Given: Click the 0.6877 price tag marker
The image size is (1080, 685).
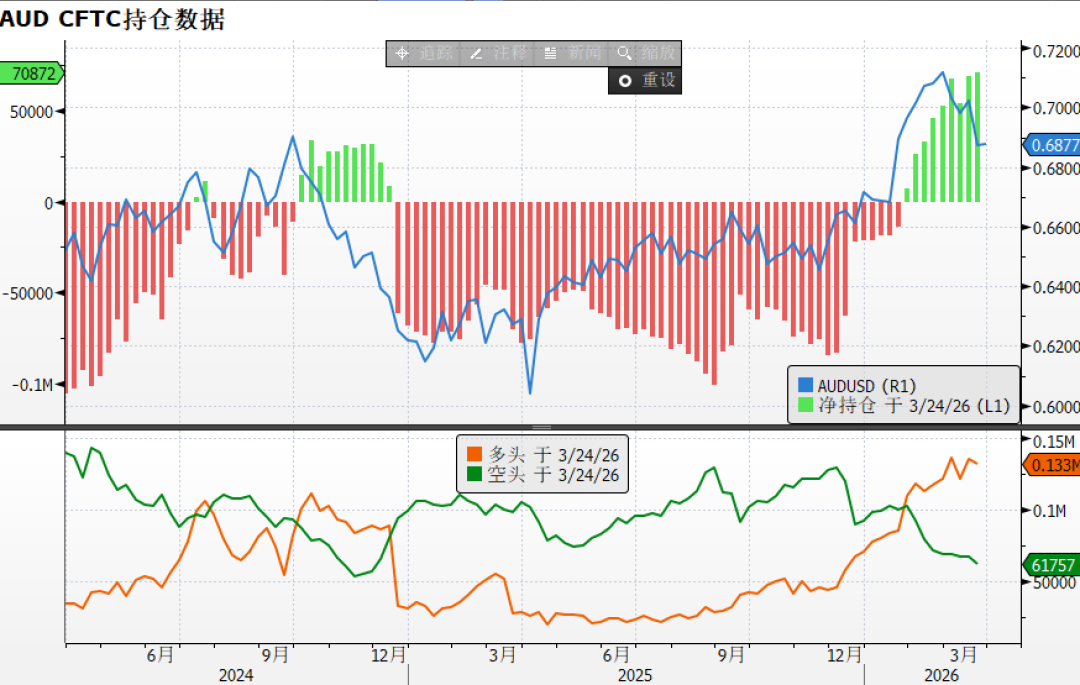Looking at the screenshot, I should (x=1054, y=146).
